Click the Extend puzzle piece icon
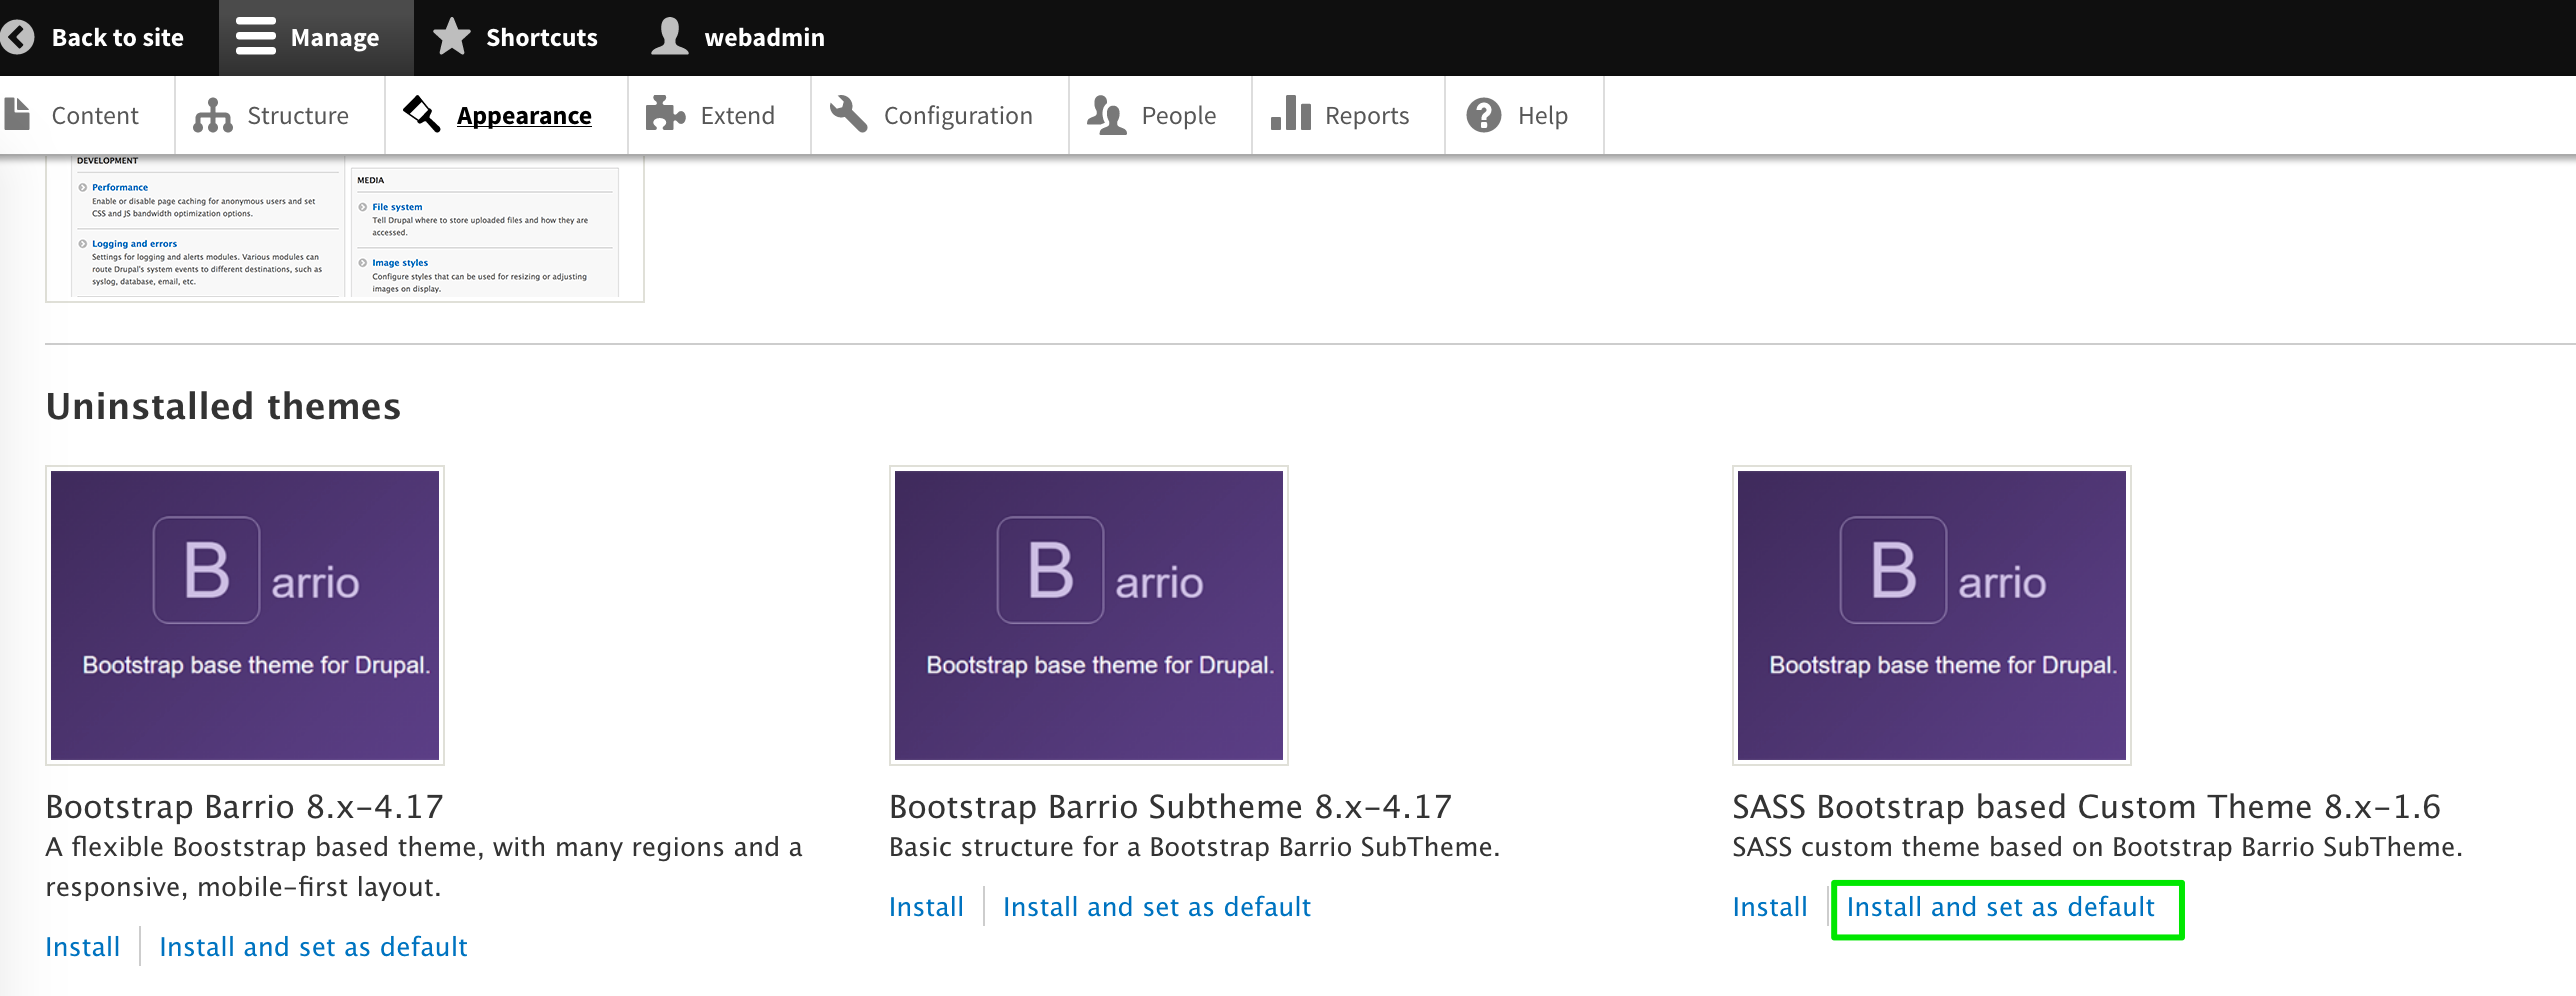The height and width of the screenshot is (996, 2576). click(x=665, y=115)
